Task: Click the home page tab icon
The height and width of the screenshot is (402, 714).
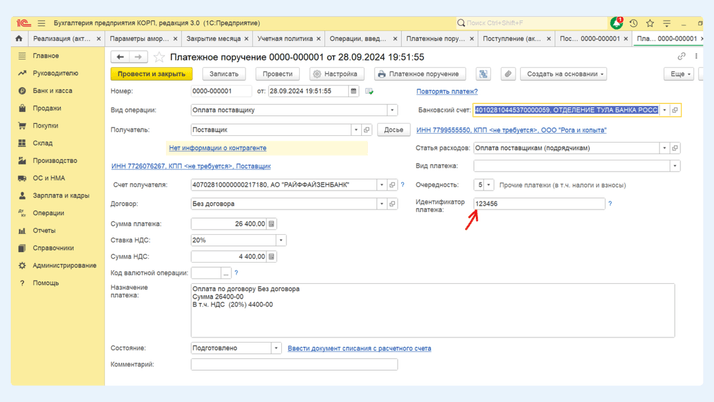Action: (x=19, y=39)
